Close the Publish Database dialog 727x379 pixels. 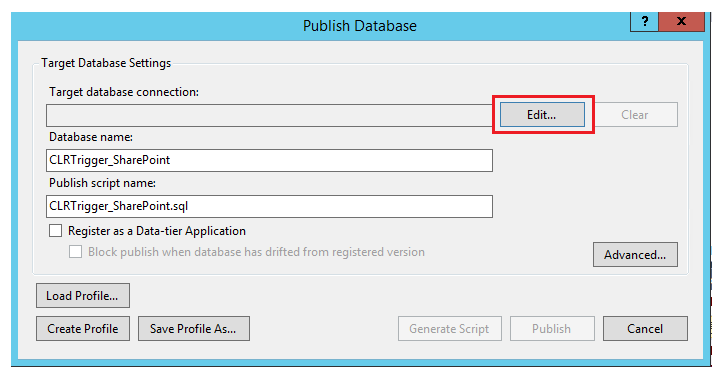(x=681, y=21)
